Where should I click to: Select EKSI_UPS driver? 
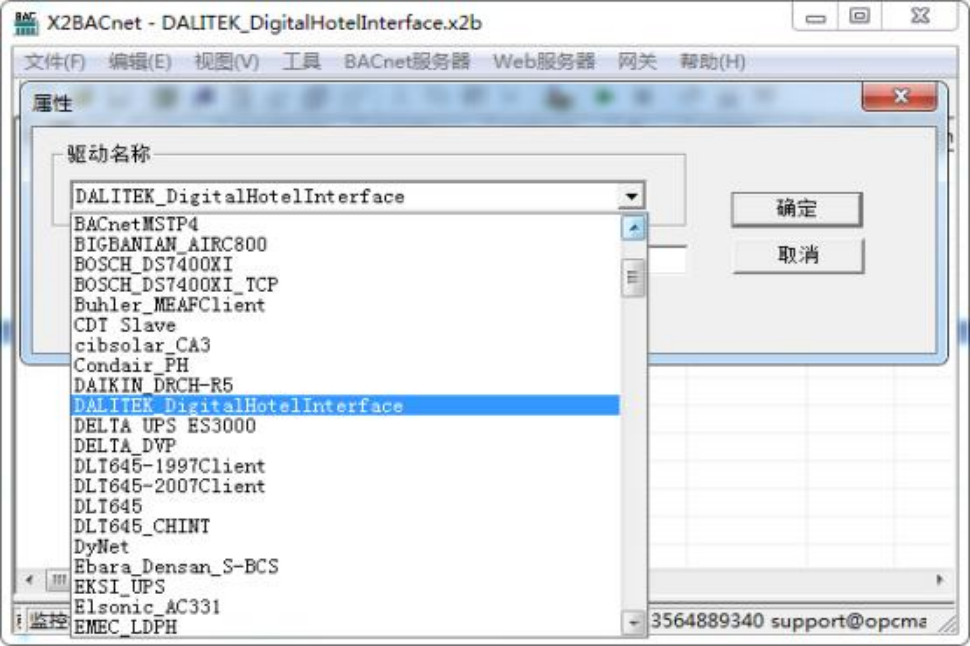click(x=345, y=587)
